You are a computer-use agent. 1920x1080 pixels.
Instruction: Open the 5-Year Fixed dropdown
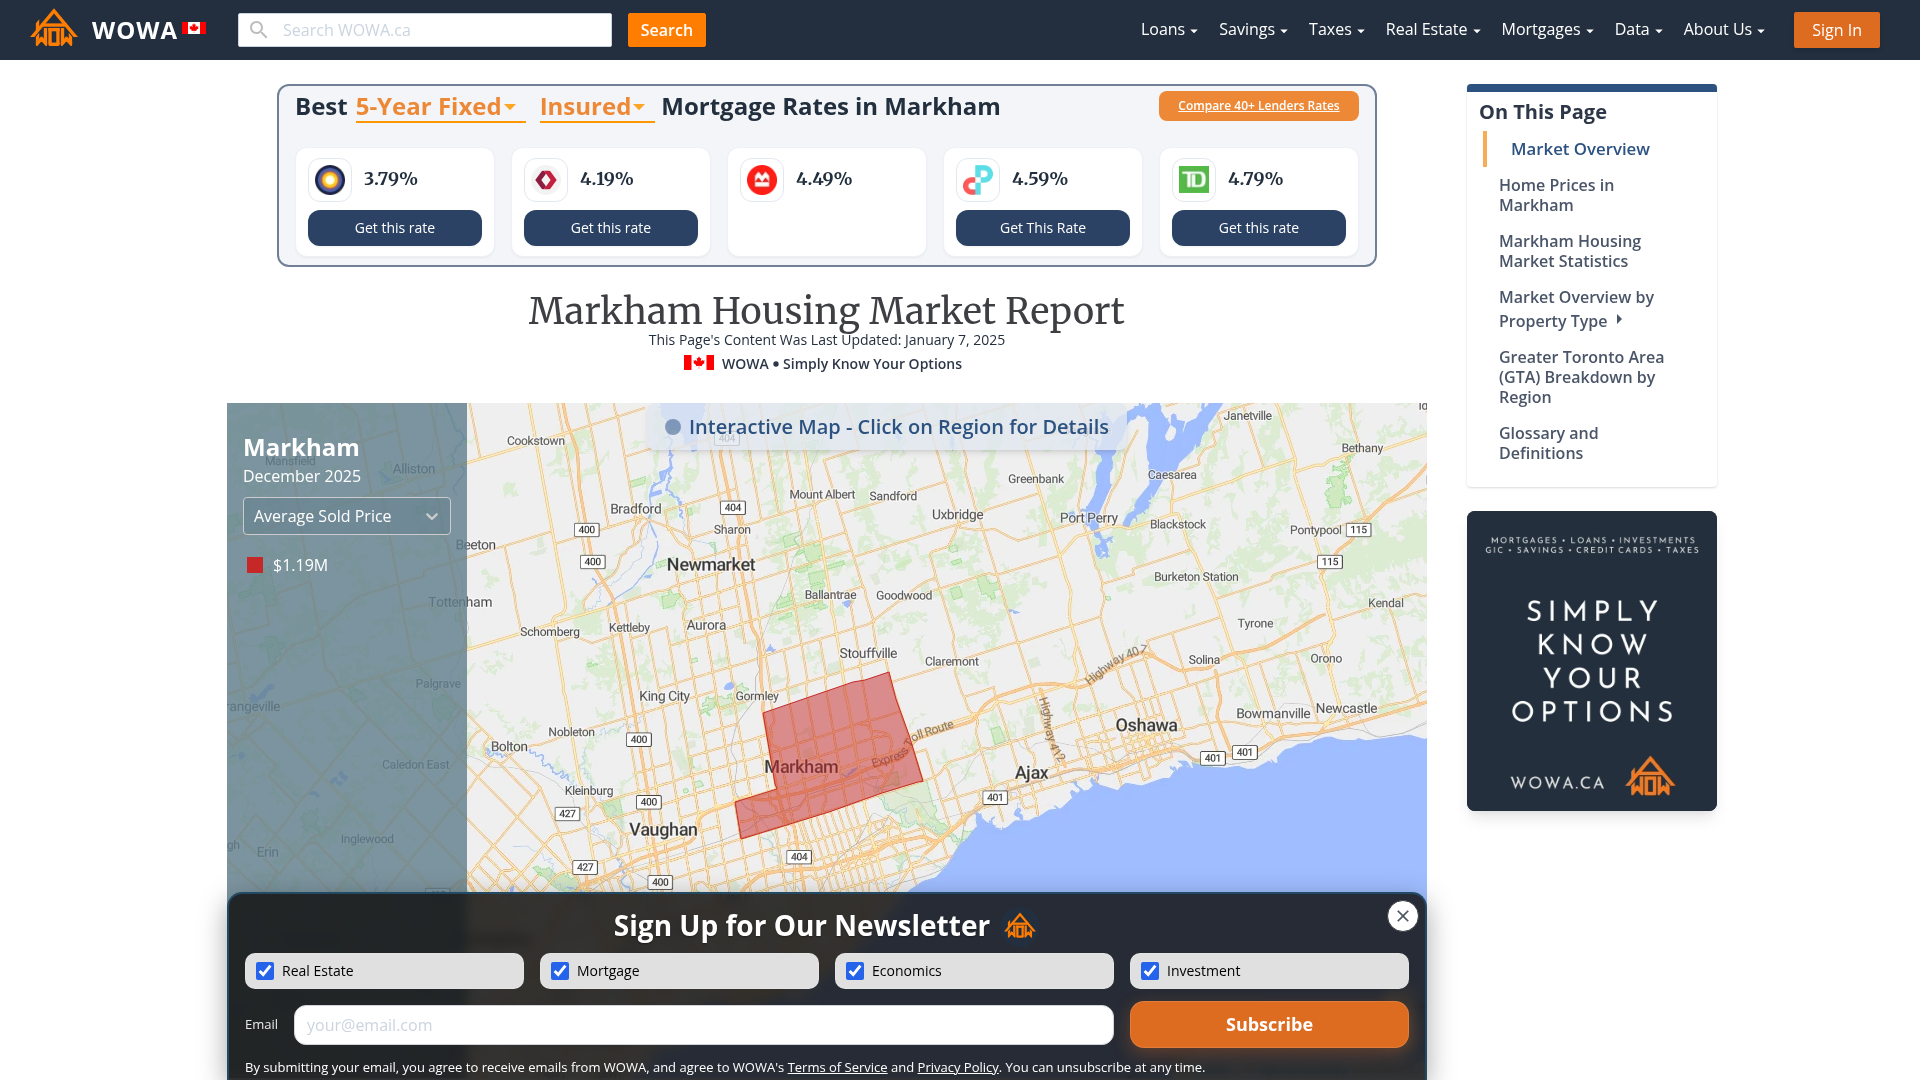(x=438, y=106)
